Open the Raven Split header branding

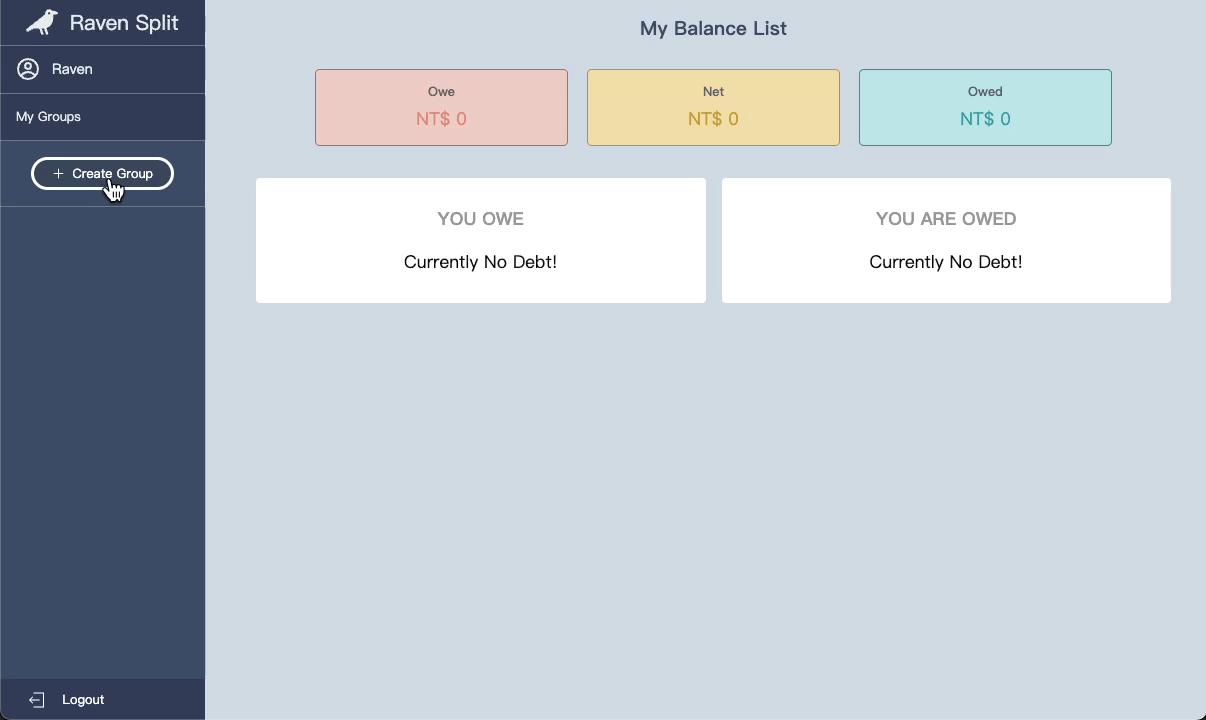click(102, 22)
